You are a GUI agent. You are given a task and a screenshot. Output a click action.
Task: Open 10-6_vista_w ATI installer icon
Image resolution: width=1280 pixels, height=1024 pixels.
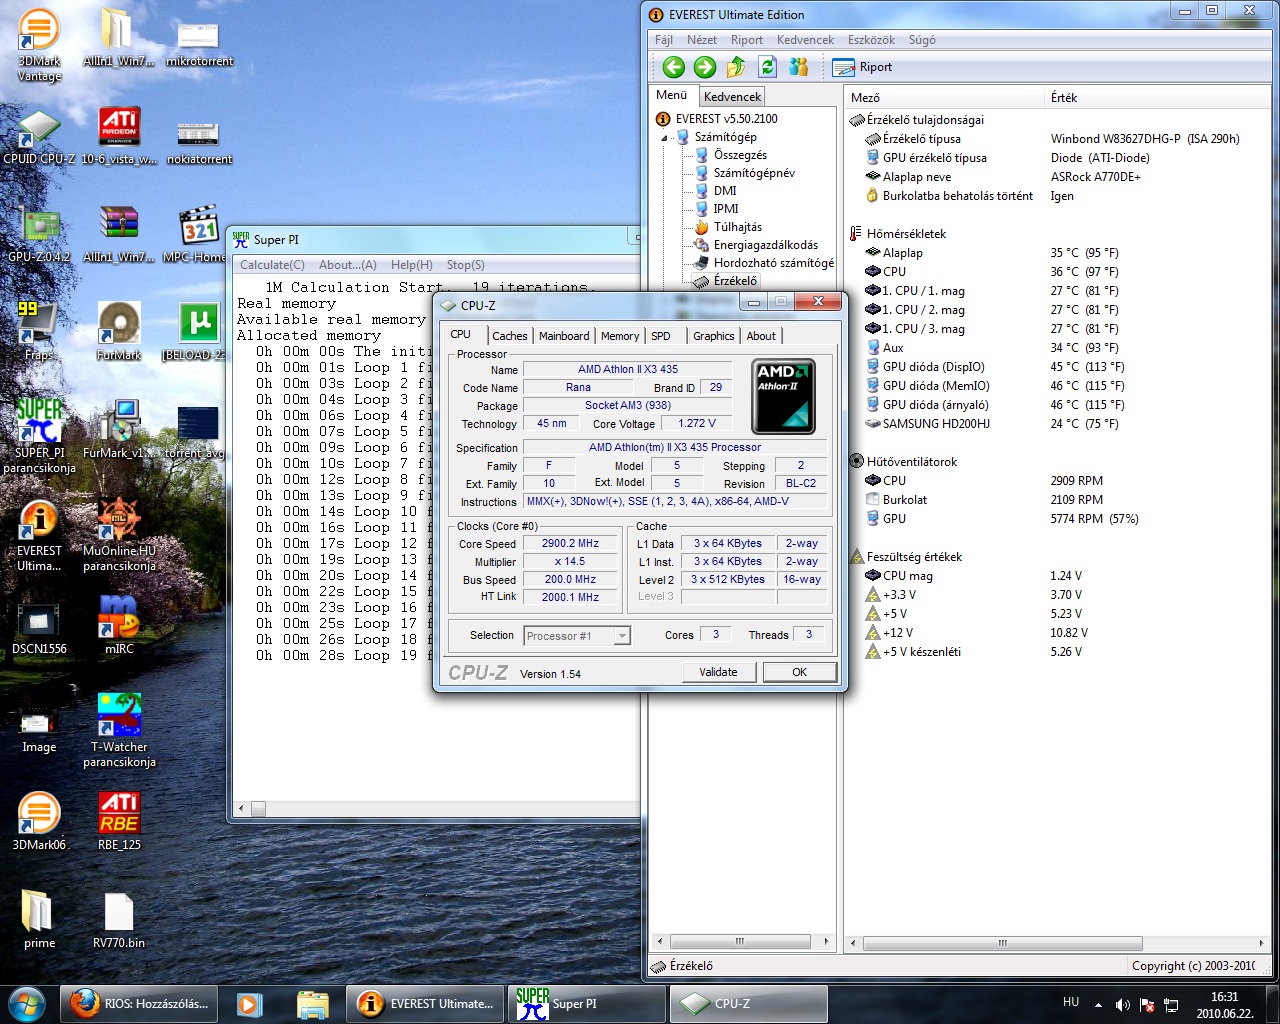(119, 138)
